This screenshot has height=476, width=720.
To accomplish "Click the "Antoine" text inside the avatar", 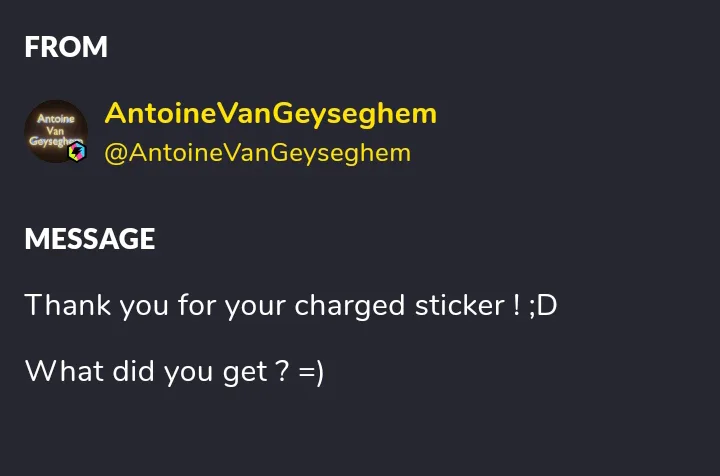I will (56, 119).
